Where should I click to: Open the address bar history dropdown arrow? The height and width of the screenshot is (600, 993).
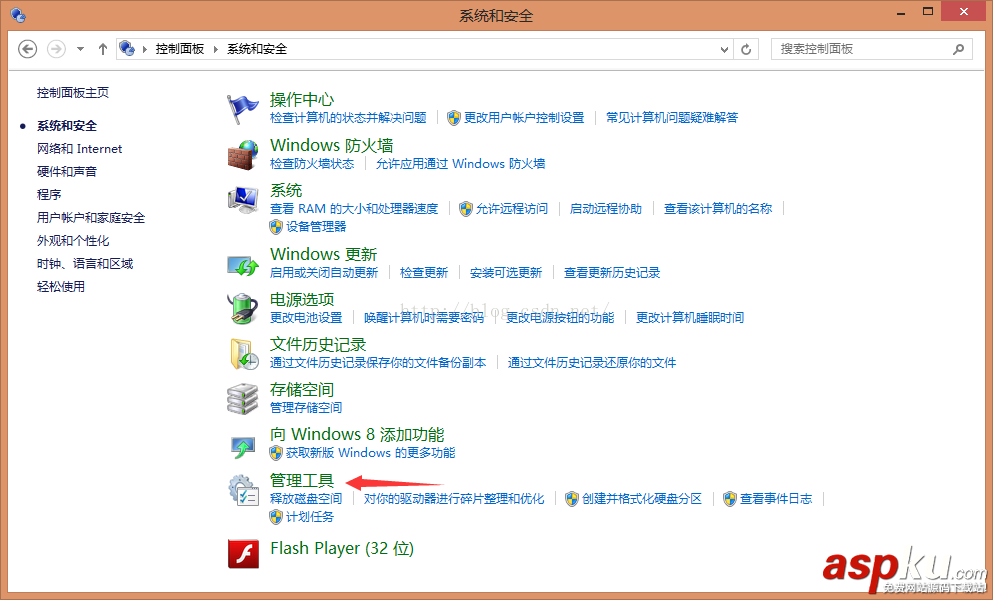[x=723, y=48]
